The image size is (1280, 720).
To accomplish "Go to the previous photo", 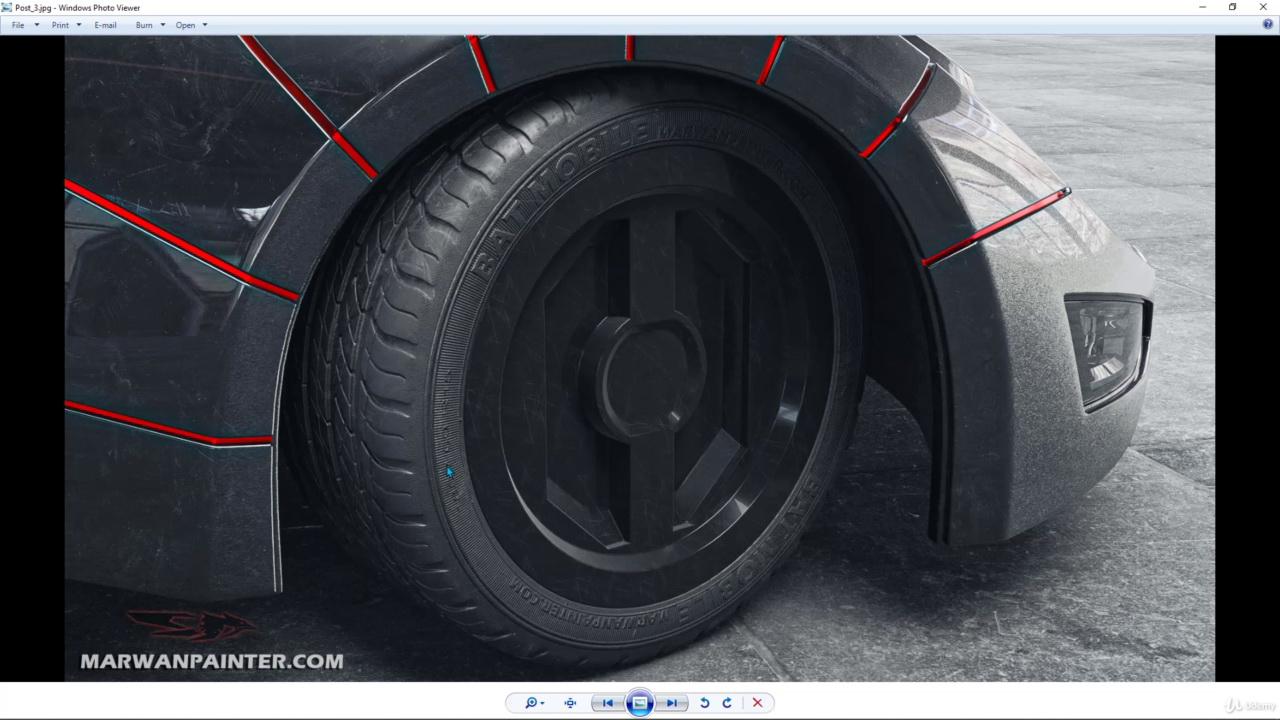I will 607,703.
